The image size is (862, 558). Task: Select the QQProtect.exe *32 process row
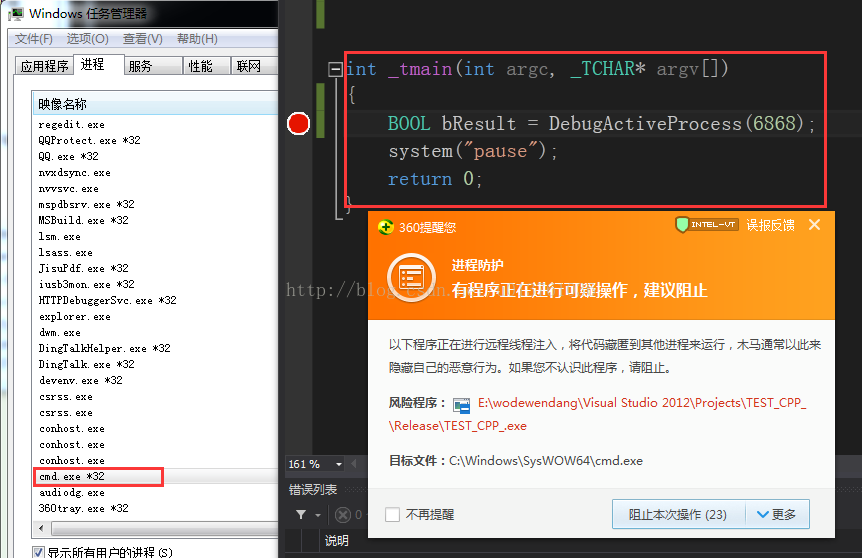point(155,141)
